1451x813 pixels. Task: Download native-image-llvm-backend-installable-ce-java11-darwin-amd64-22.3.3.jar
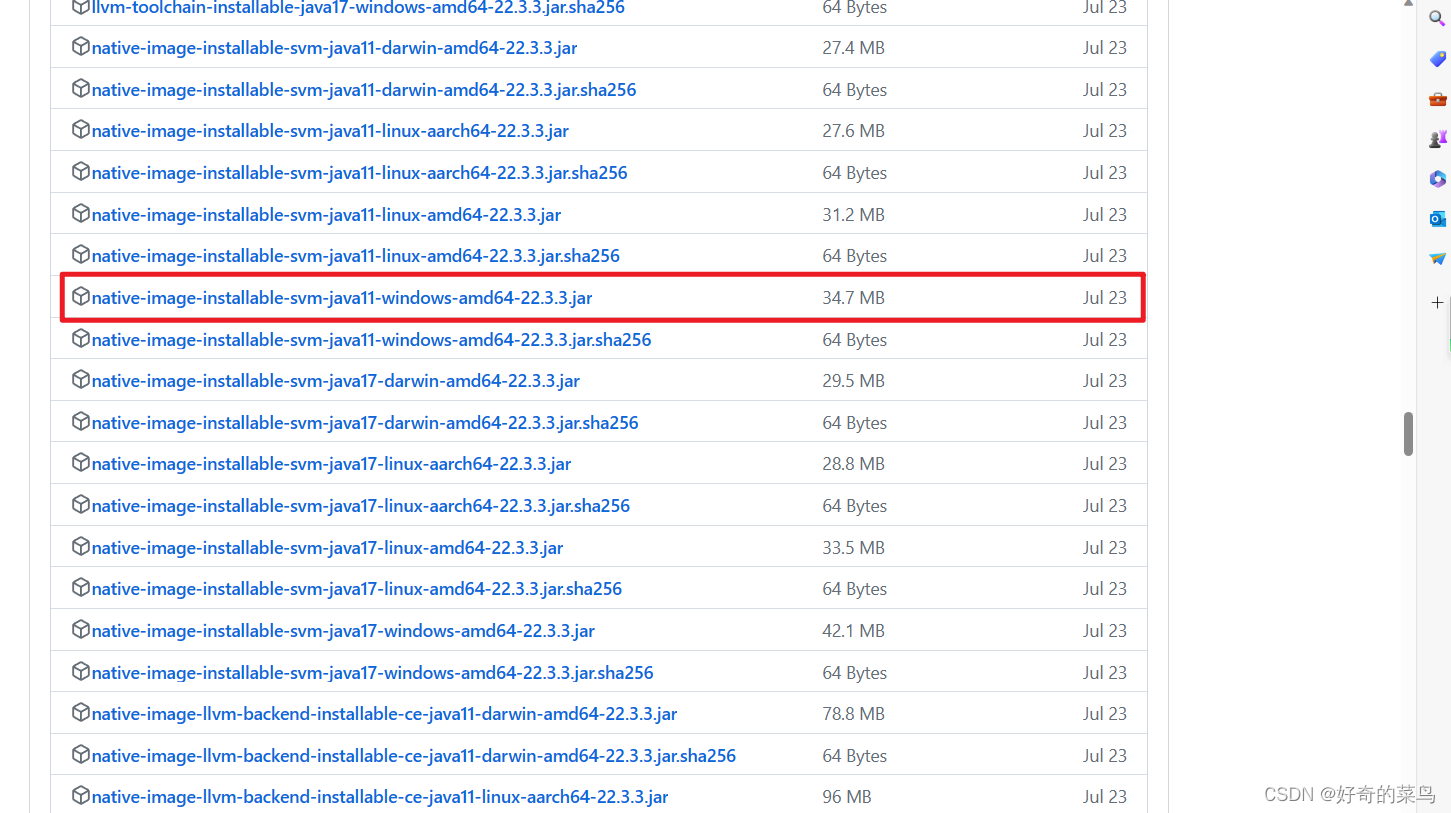tap(385, 714)
